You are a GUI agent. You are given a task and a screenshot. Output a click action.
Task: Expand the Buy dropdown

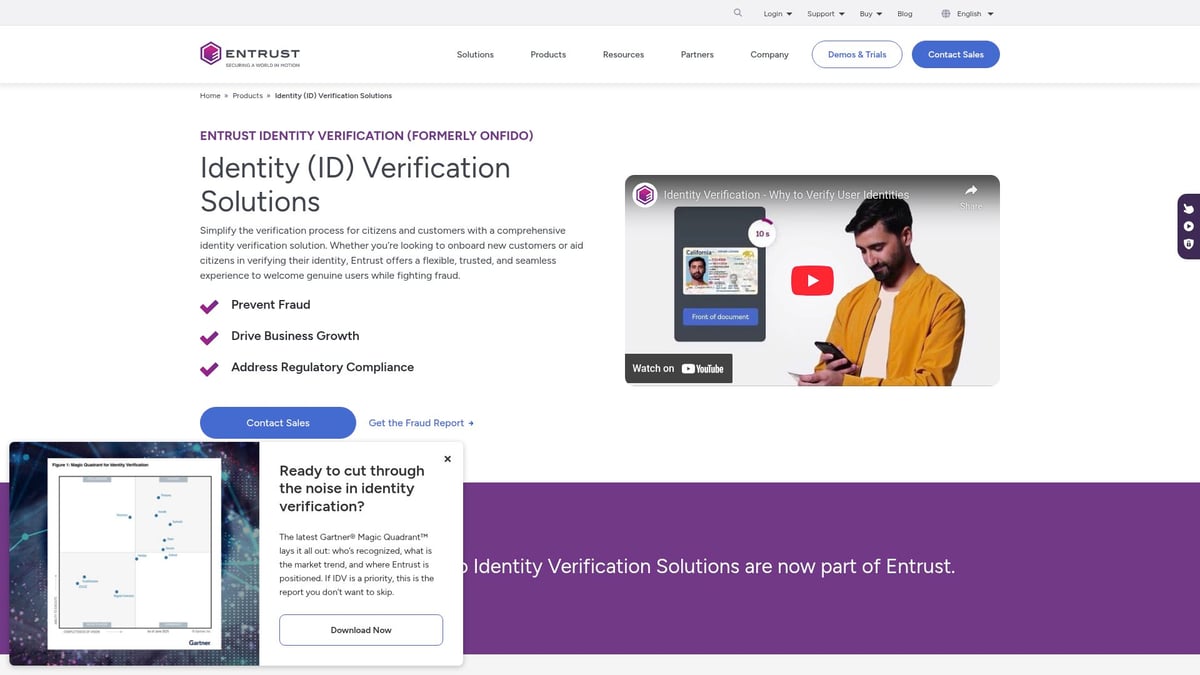tap(871, 14)
